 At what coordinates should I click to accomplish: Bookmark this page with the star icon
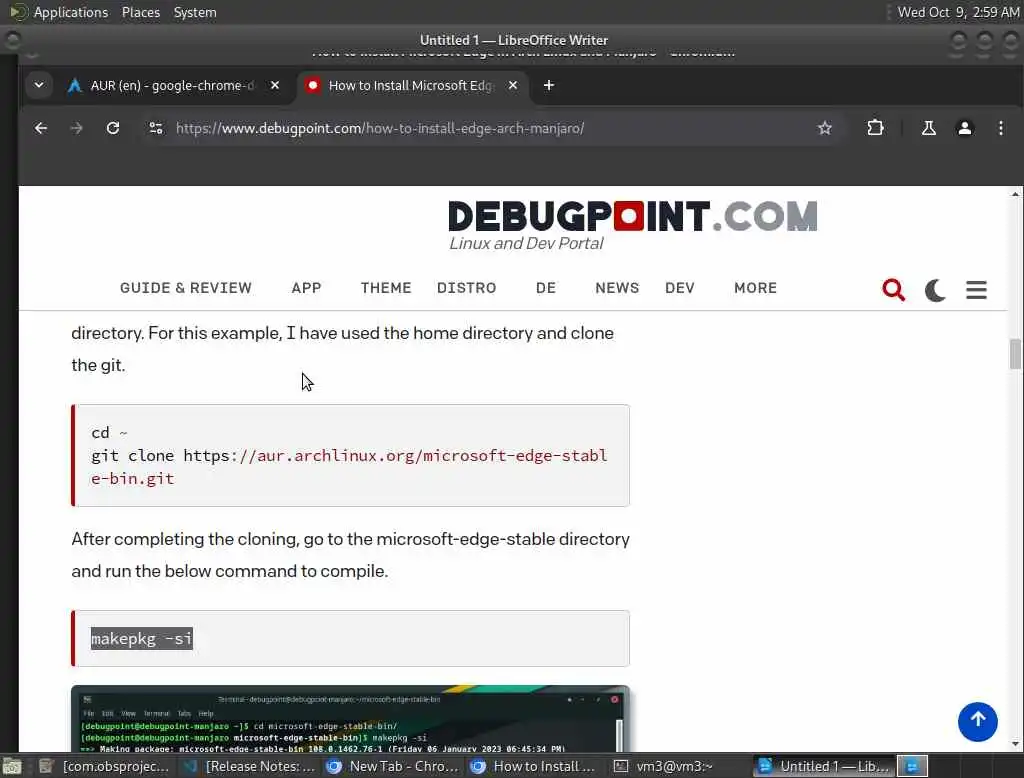click(x=824, y=128)
